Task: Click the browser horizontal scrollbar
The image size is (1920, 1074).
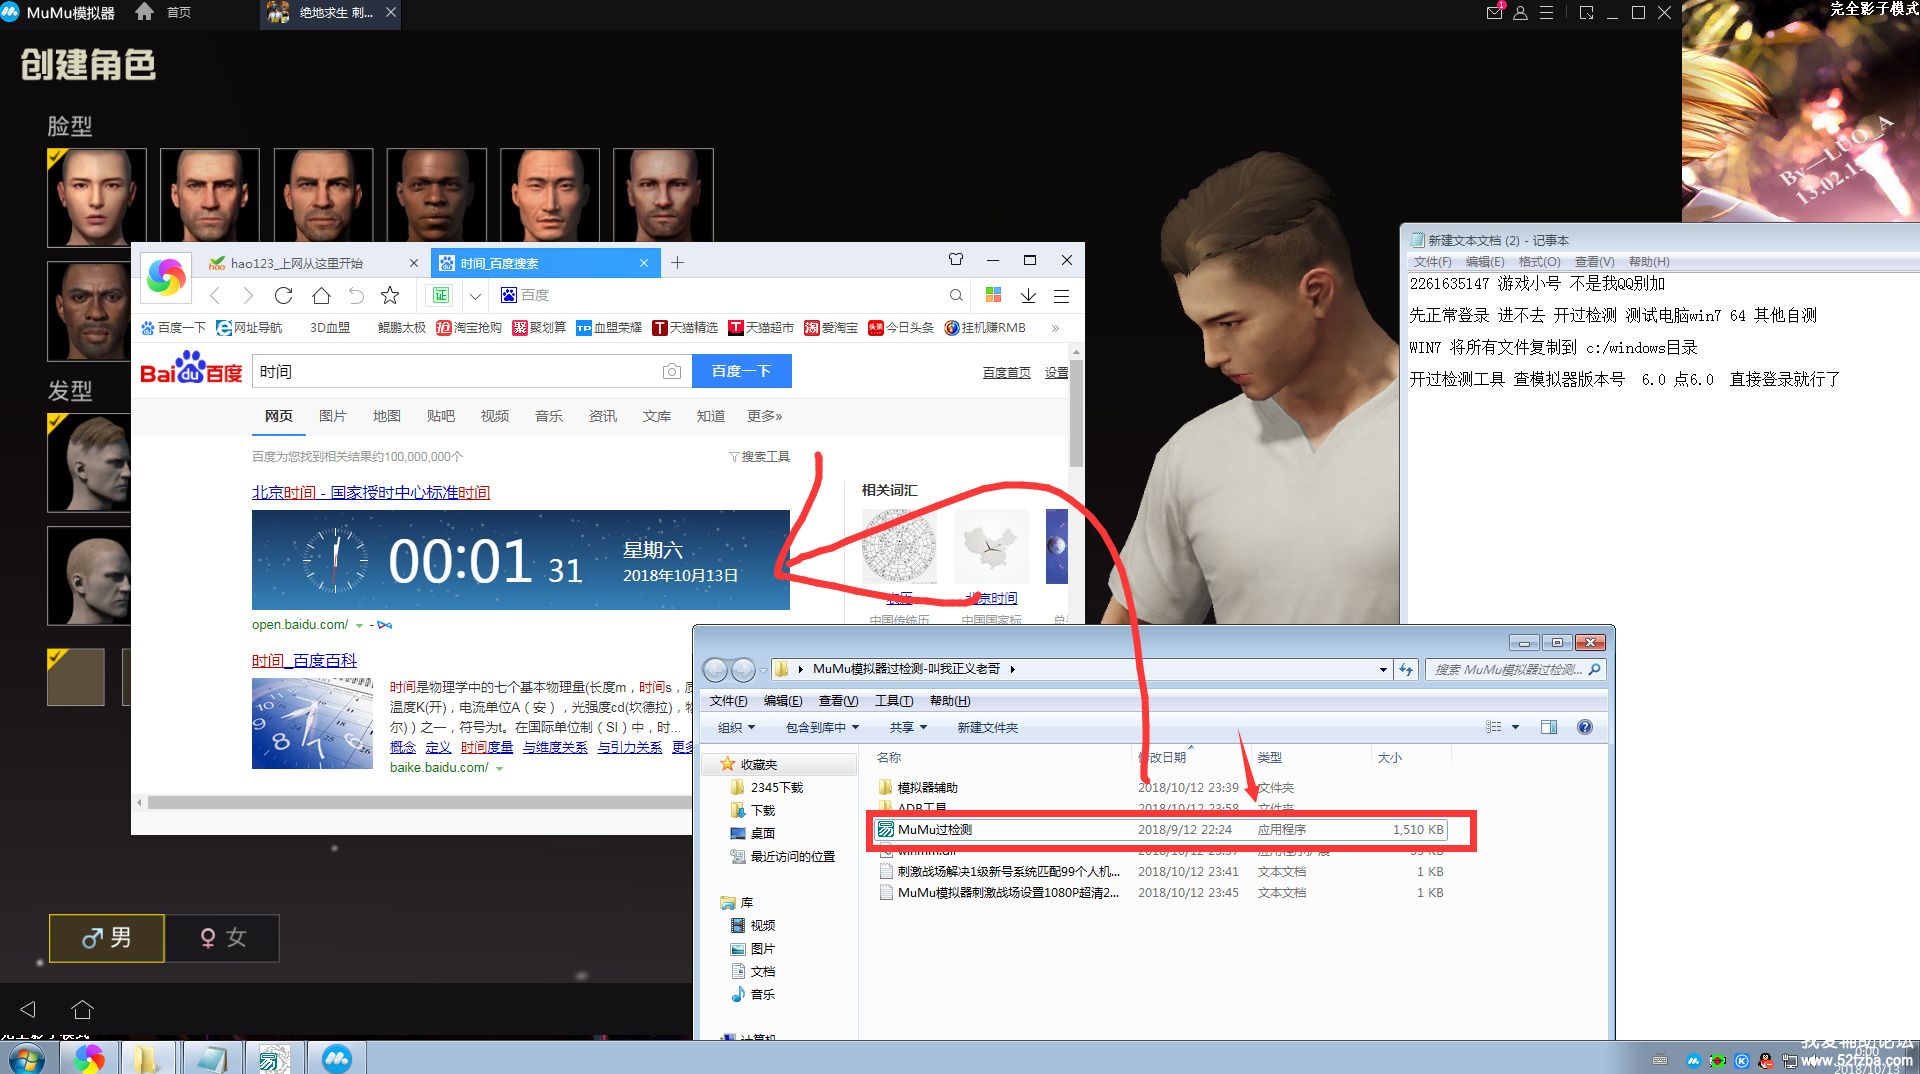Action: coord(420,802)
